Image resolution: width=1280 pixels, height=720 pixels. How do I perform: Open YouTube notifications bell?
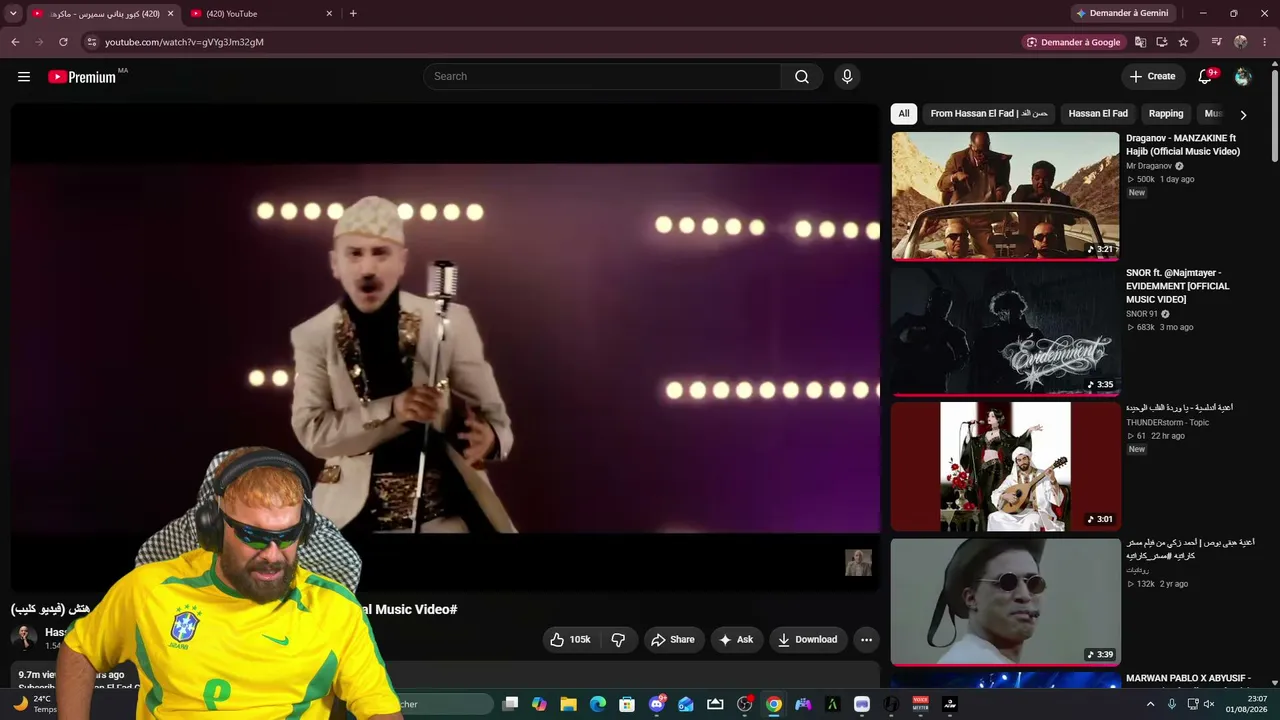(x=1206, y=77)
